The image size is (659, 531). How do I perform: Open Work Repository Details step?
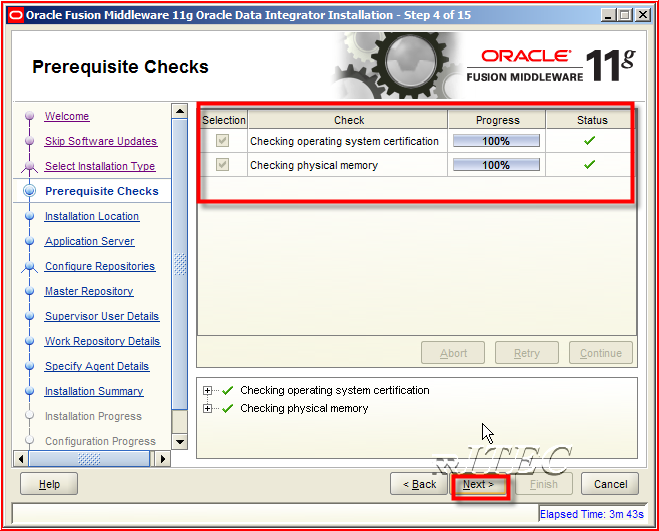(x=103, y=341)
